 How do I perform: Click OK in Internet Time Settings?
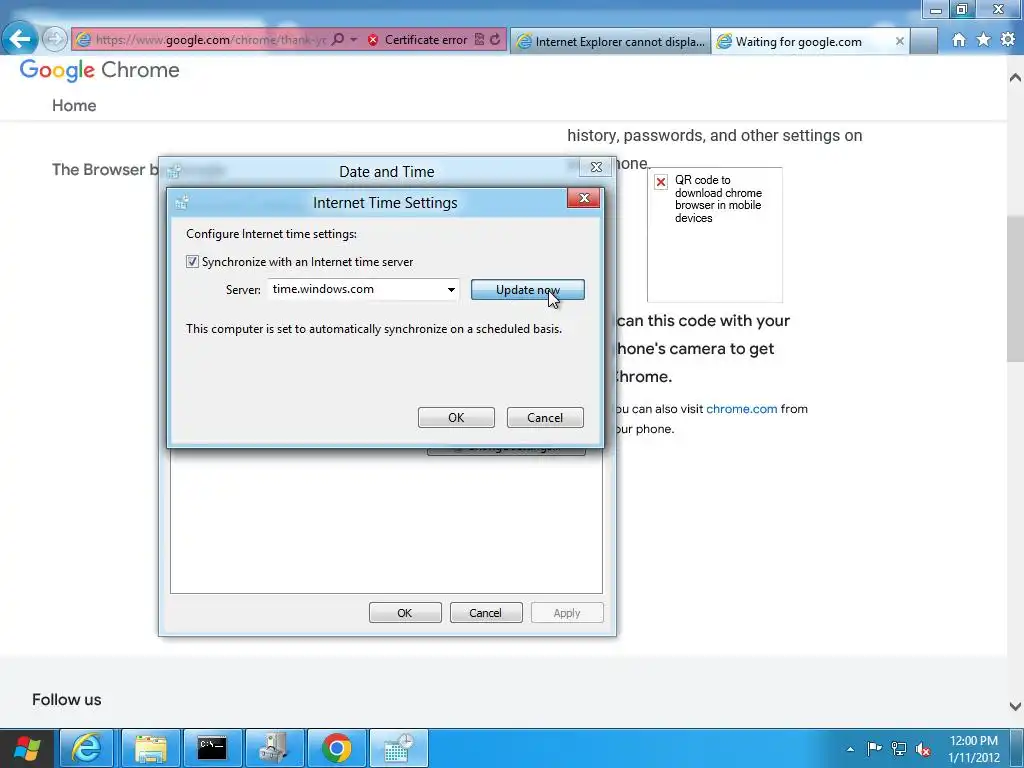[456, 418]
